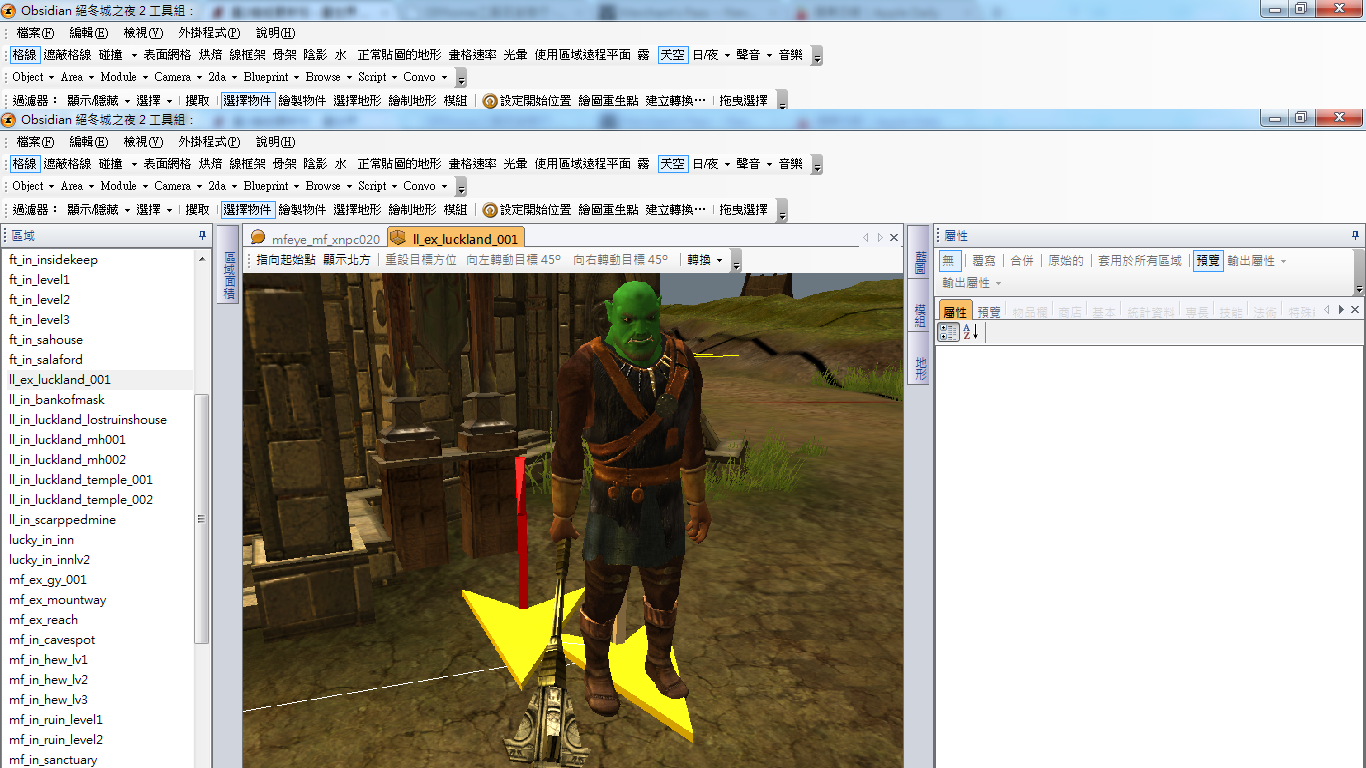Viewport: 1366px width, 768px height.
Task: Click 指向起始點 in viewport toolbar
Action: 286,260
